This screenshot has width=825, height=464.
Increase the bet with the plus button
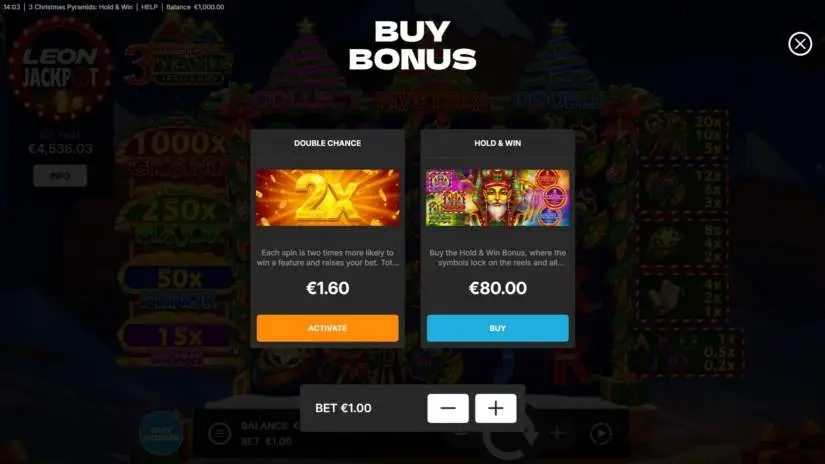[496, 408]
